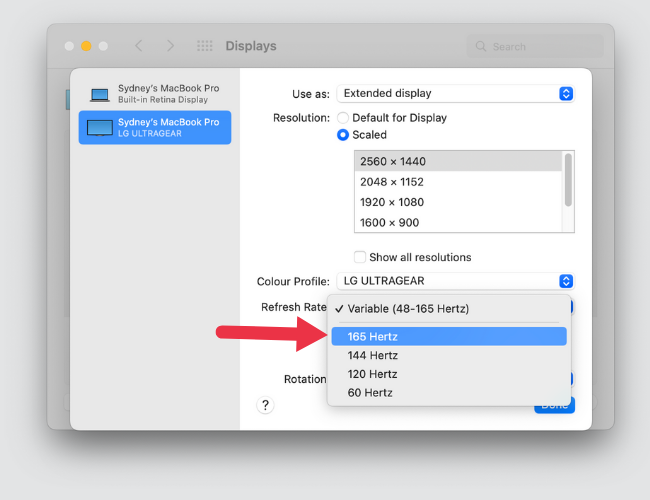Choose Variable (48-165 Hertz) refresh rate

coord(449,308)
